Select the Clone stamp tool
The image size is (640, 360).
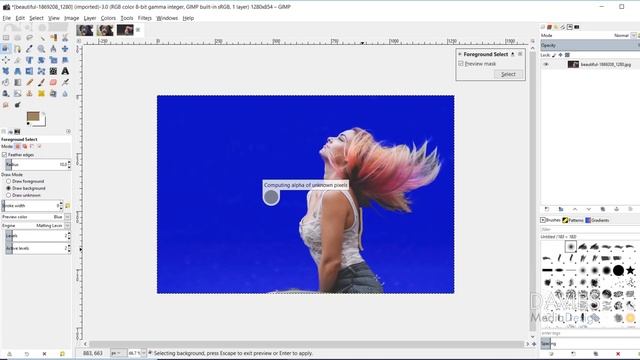tap(29, 93)
